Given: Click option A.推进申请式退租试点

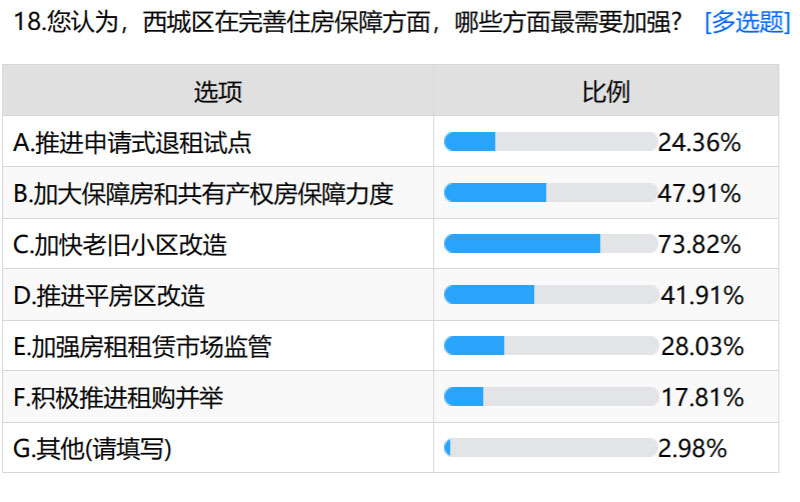Looking at the screenshot, I should pyautogui.click(x=132, y=142).
